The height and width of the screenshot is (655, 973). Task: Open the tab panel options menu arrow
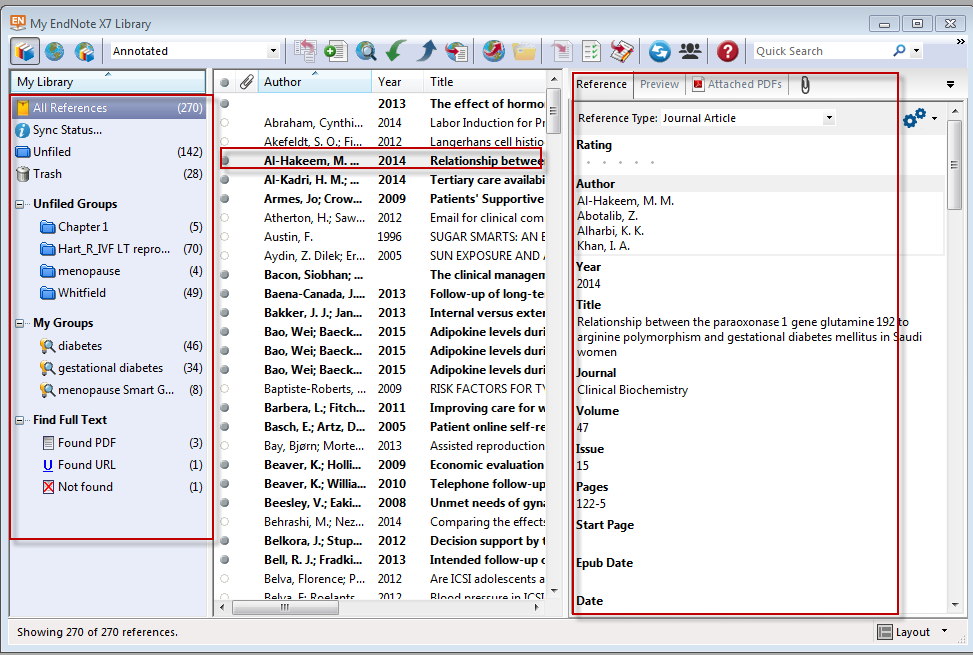pyautogui.click(x=950, y=84)
